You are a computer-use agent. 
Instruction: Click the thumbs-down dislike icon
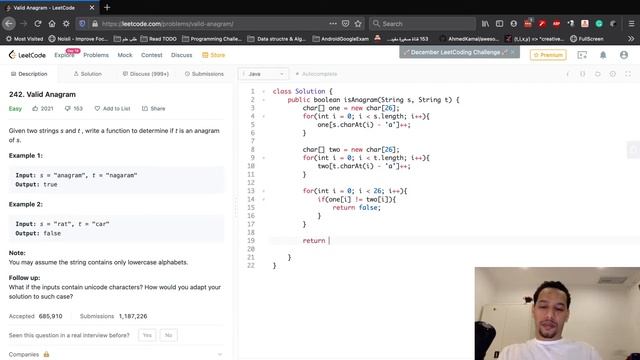tap(67, 109)
